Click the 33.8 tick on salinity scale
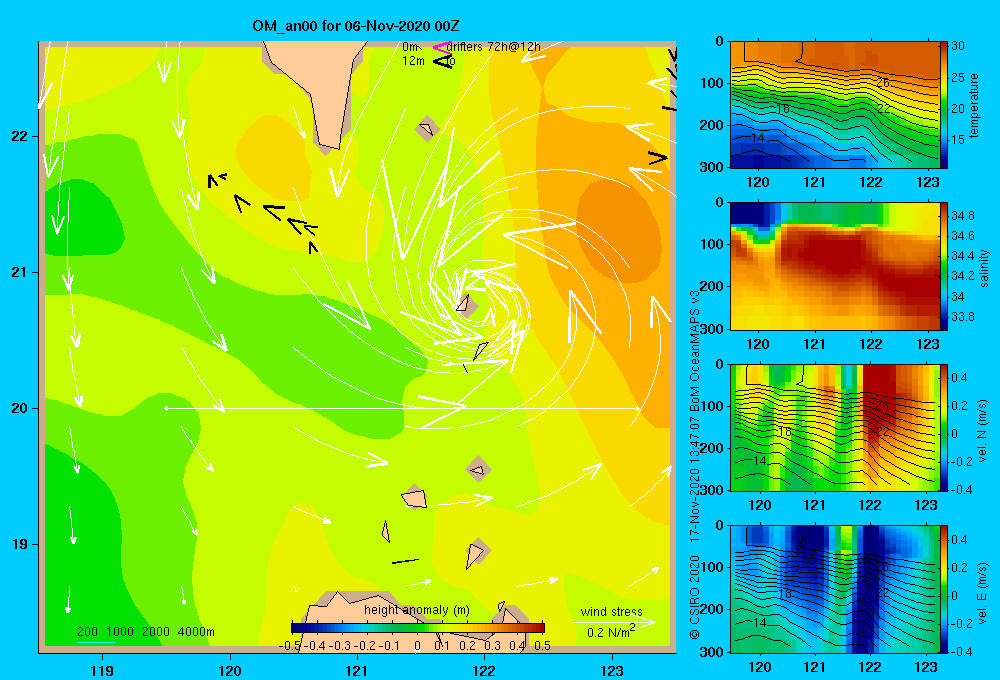The image size is (1000, 680). [962, 316]
